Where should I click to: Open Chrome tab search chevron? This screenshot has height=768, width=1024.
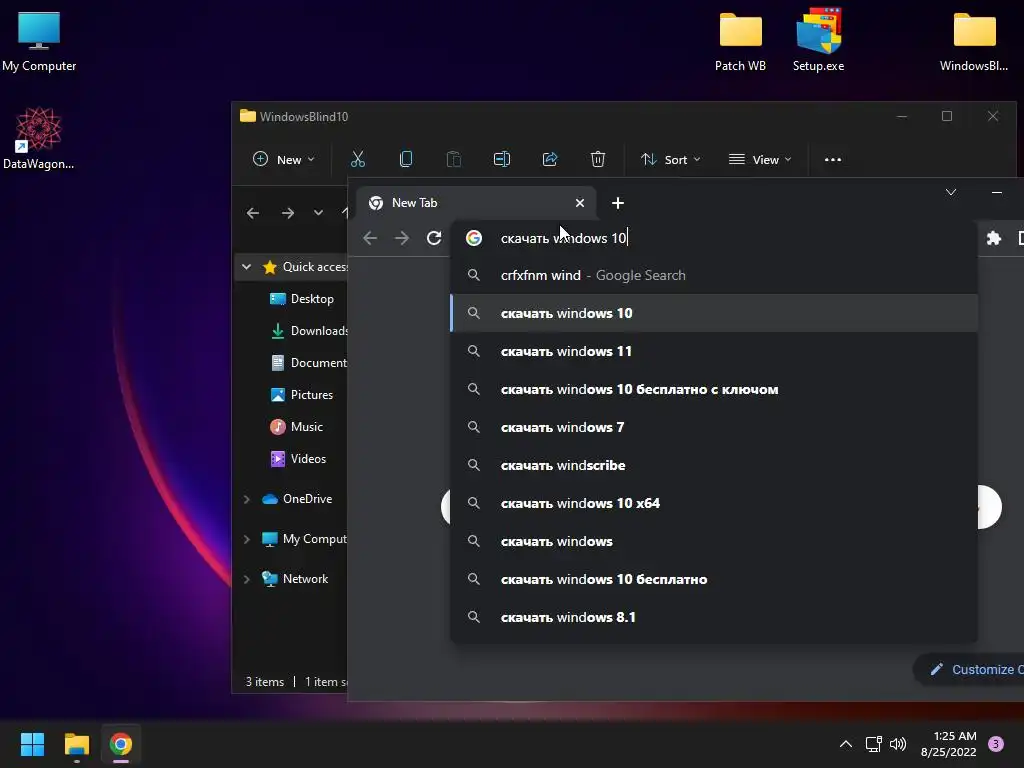[x=951, y=192]
